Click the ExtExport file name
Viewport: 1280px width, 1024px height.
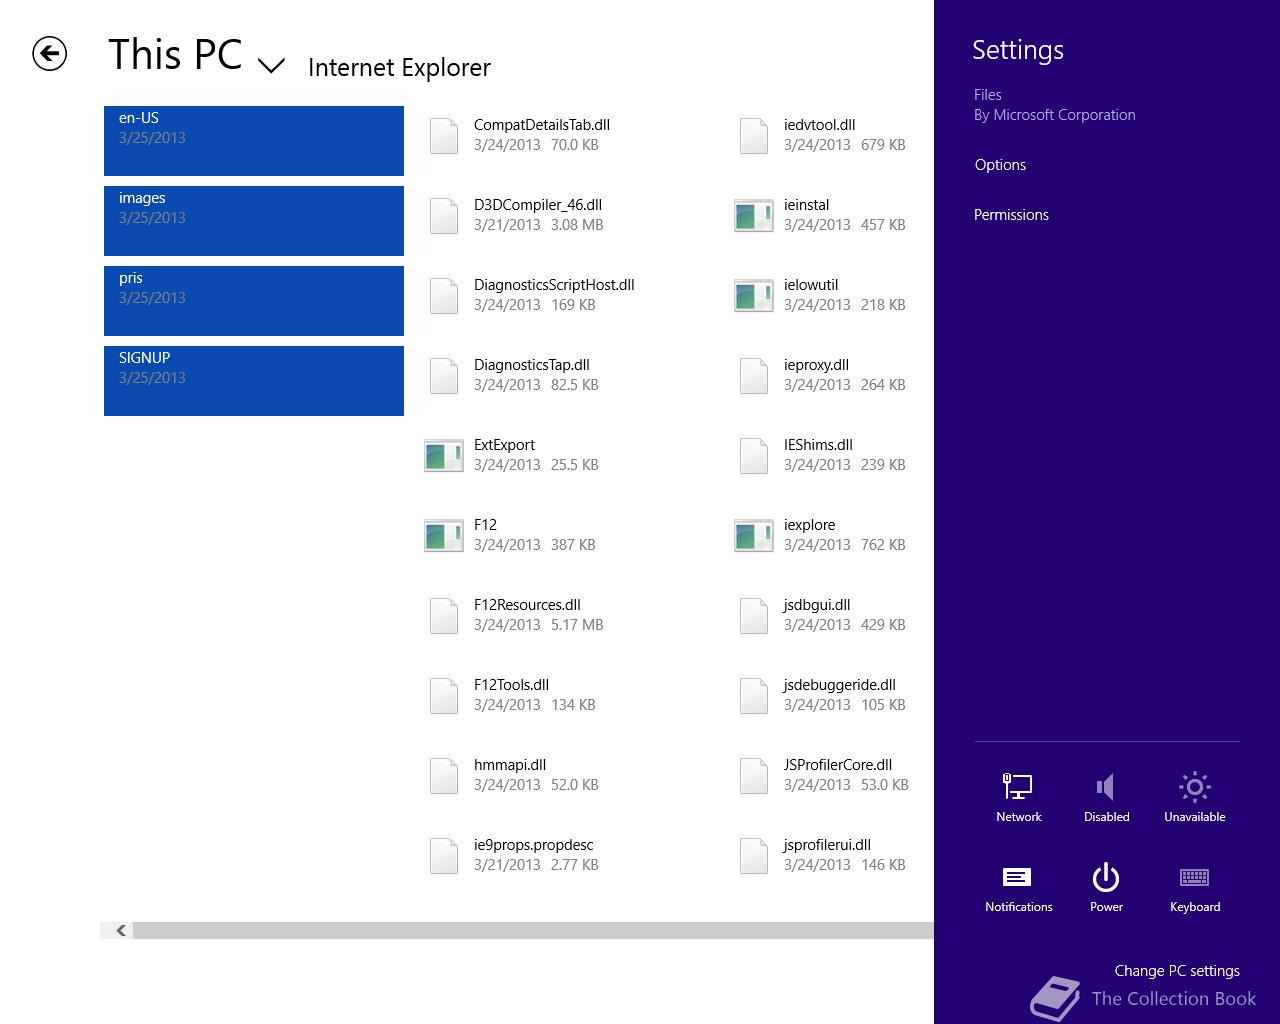(x=504, y=445)
